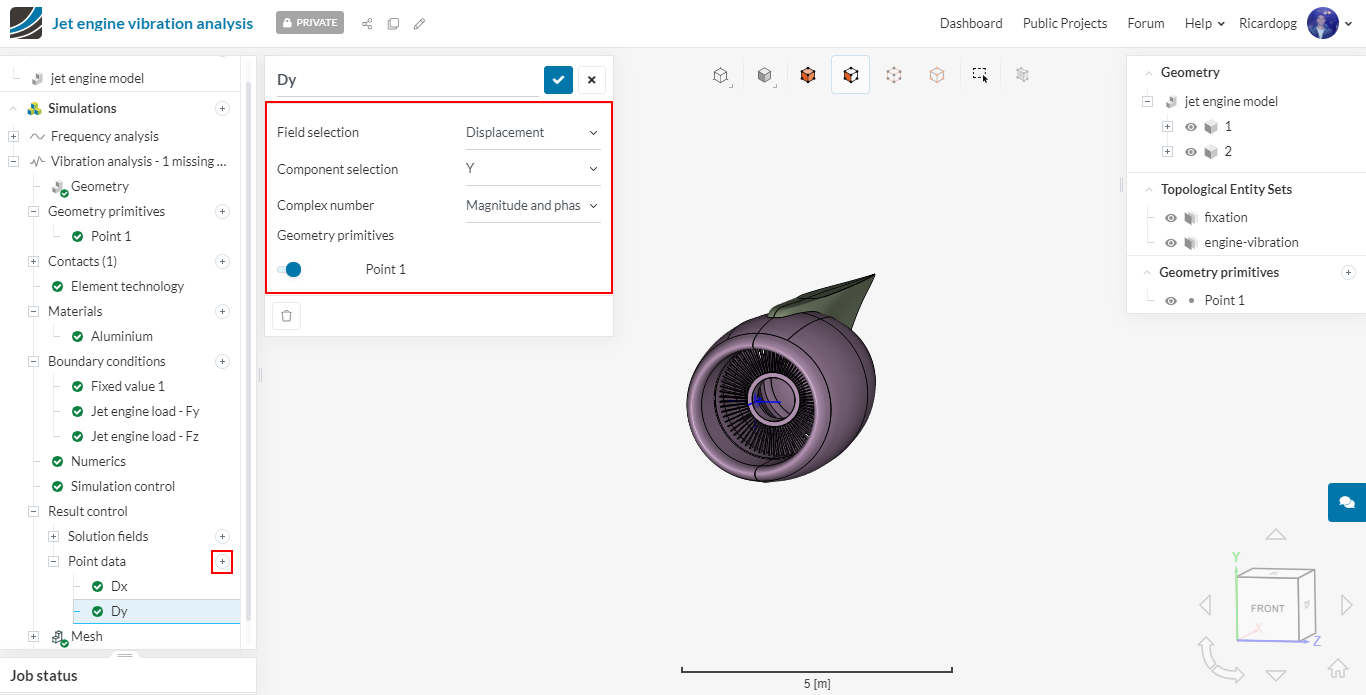Screen dimensions: 1366x695
Task: Click the edit project pencil icon
Action: [x=419, y=23]
